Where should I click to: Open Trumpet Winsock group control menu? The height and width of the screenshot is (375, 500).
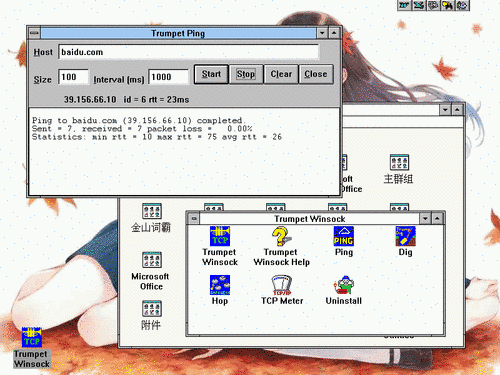point(194,218)
